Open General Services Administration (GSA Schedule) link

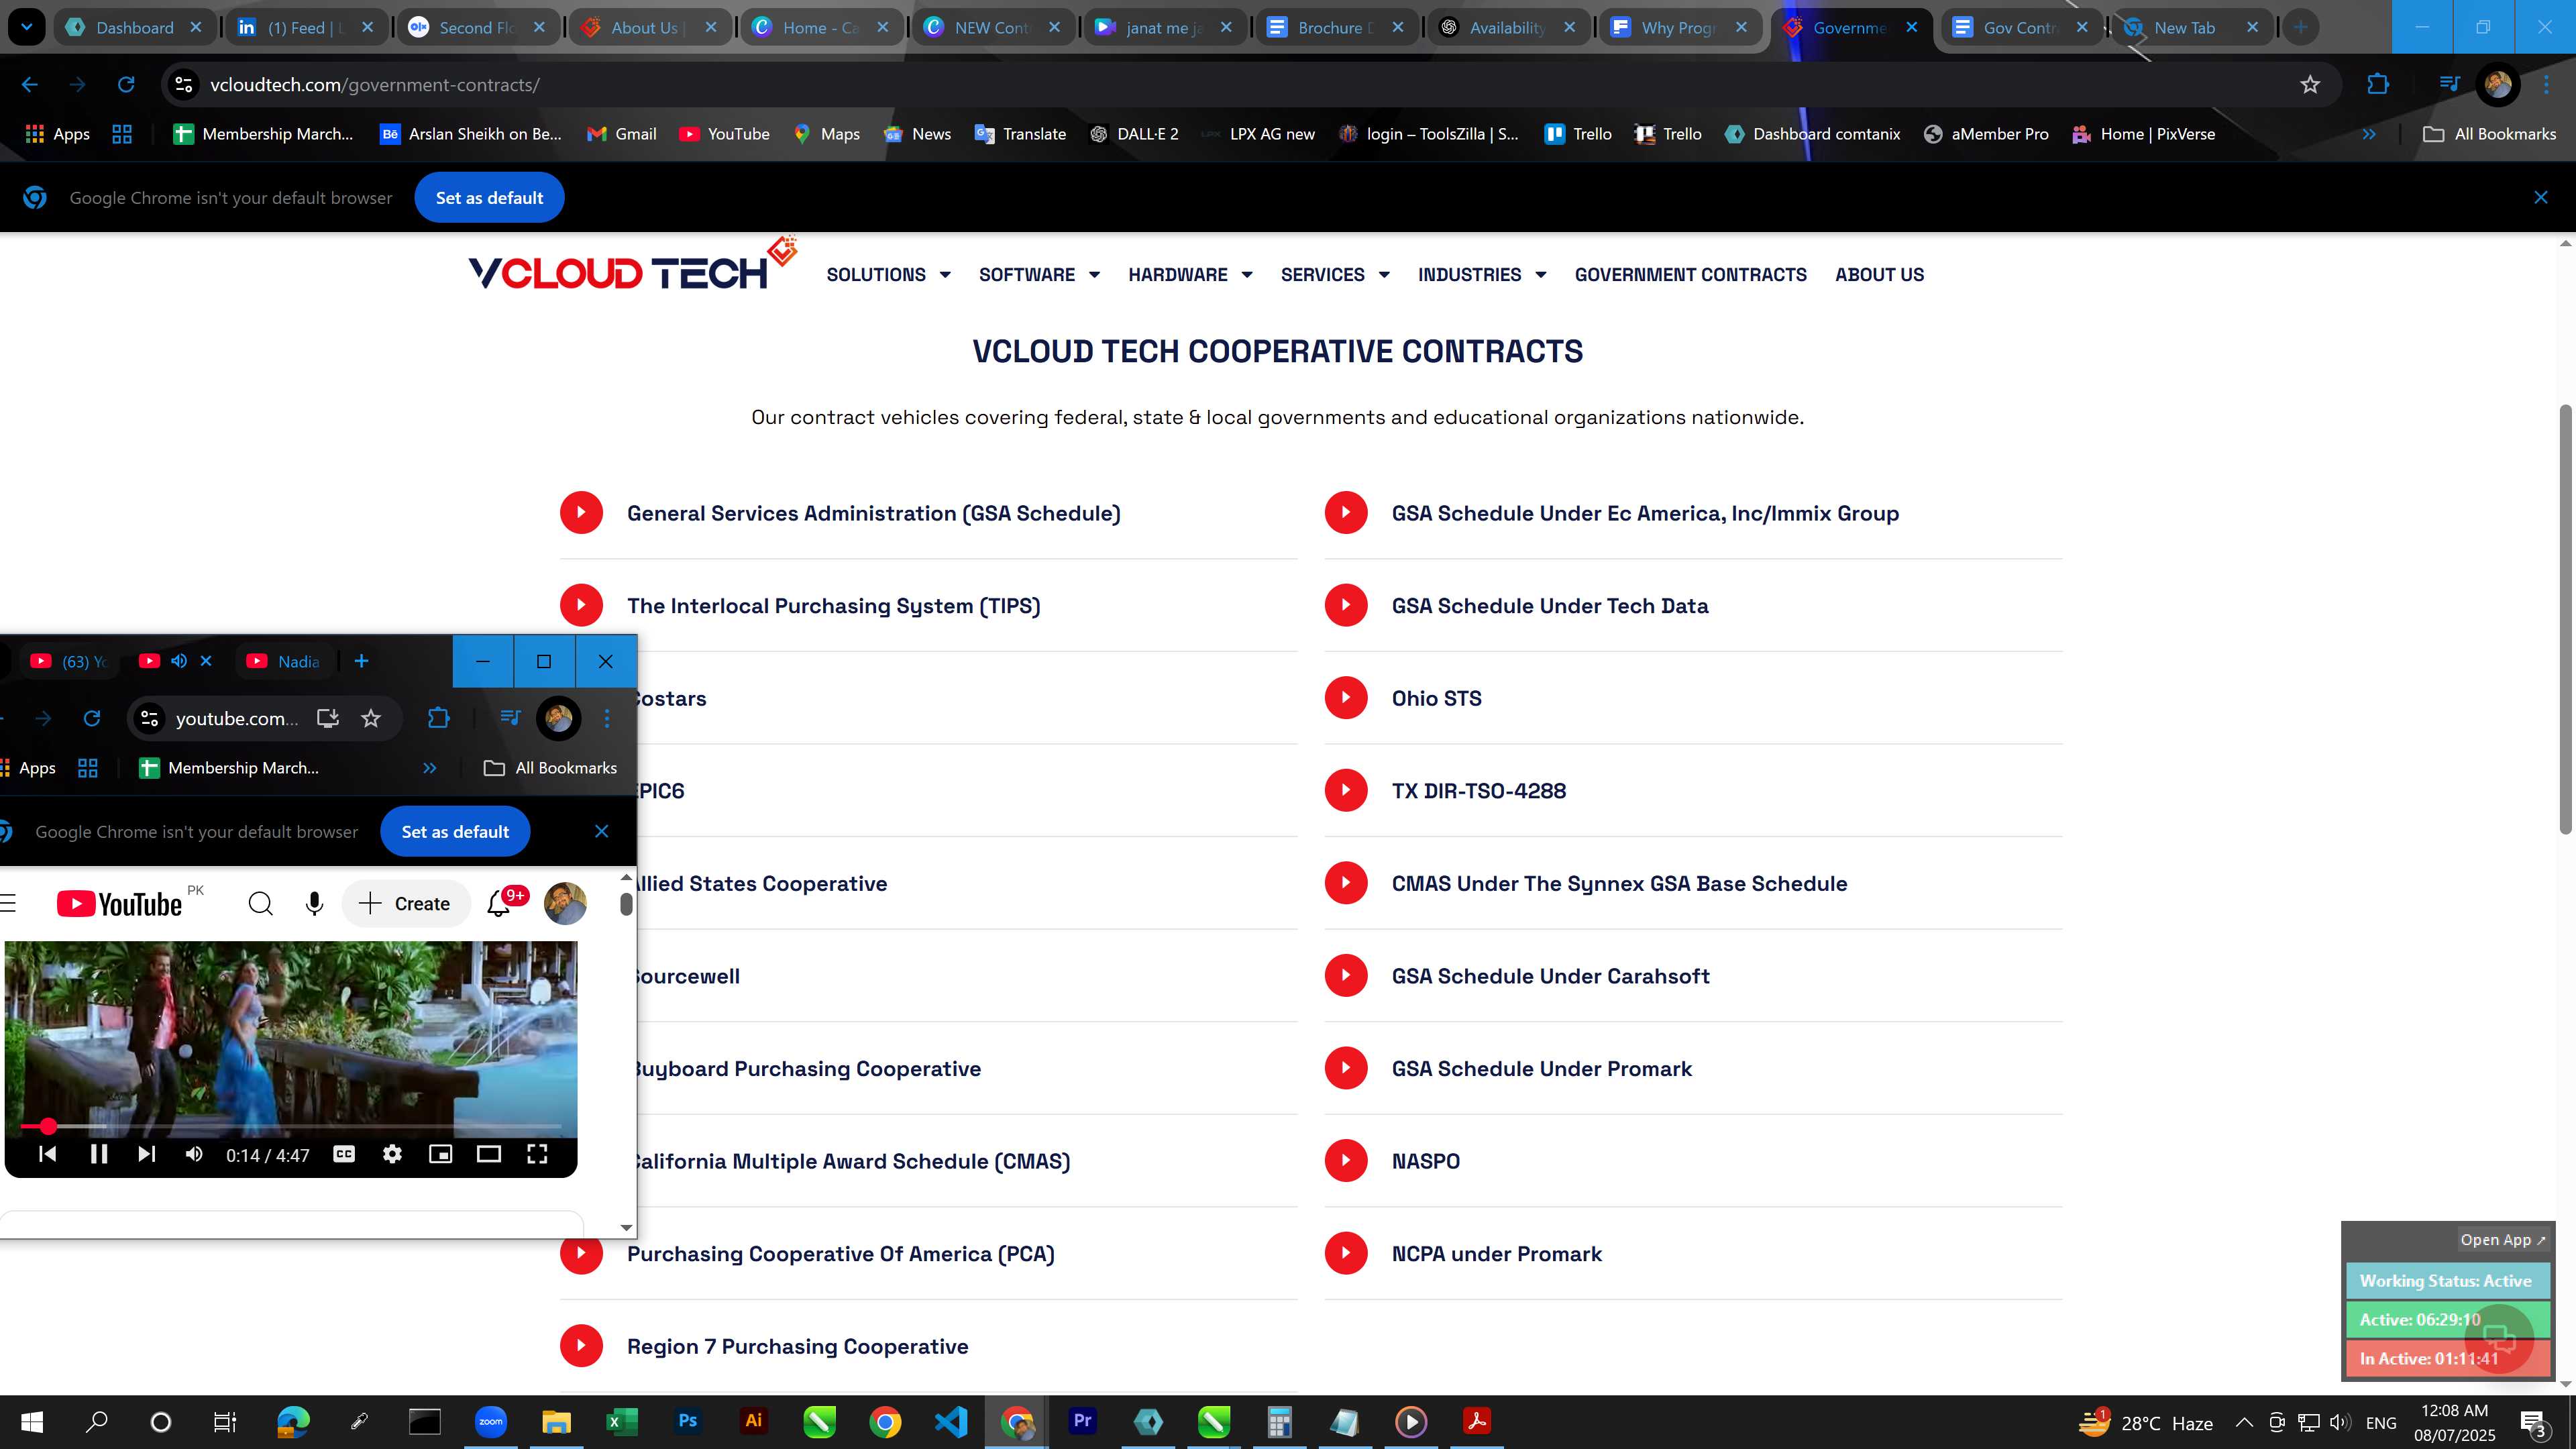click(x=873, y=513)
